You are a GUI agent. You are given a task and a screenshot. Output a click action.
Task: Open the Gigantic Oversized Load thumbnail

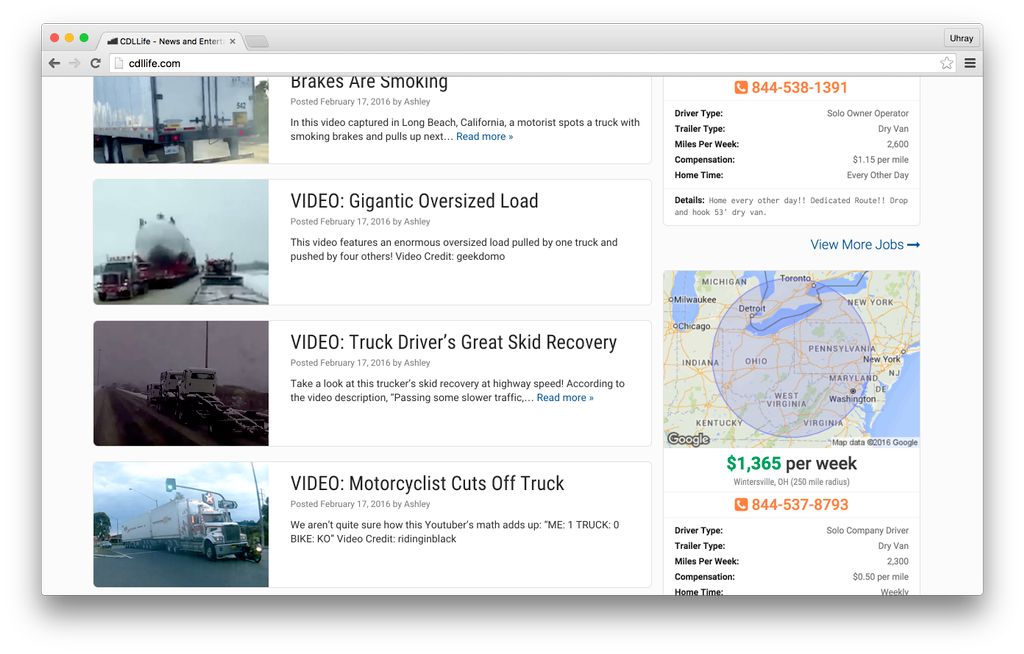point(181,242)
